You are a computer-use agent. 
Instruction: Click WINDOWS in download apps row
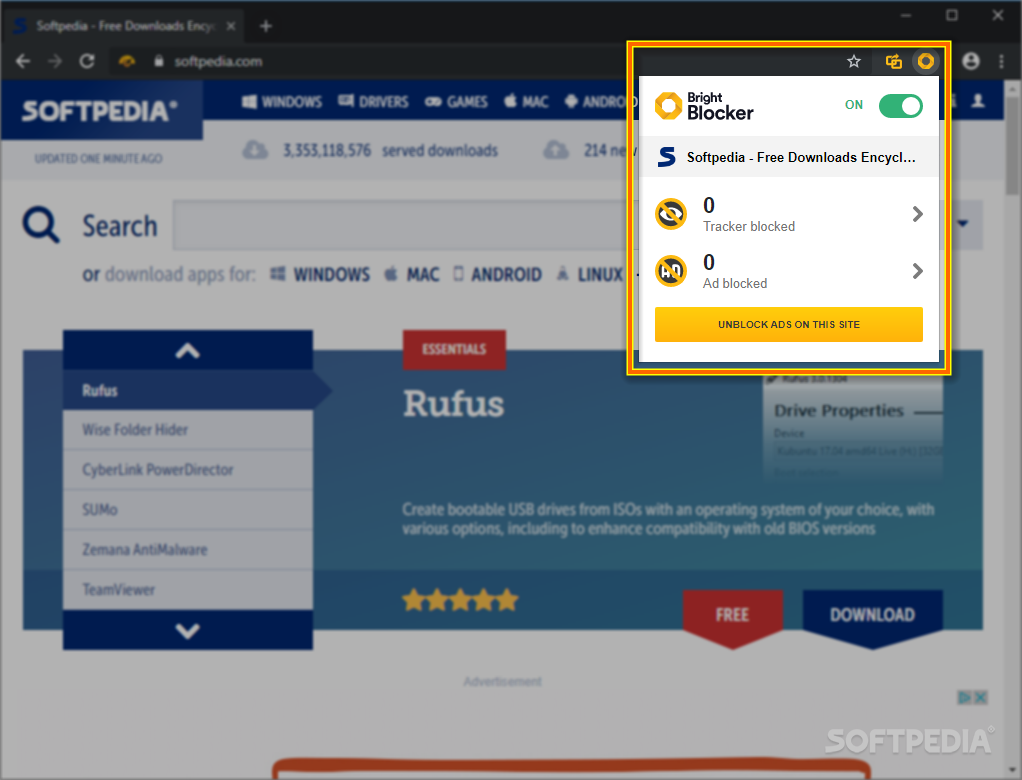click(x=320, y=274)
